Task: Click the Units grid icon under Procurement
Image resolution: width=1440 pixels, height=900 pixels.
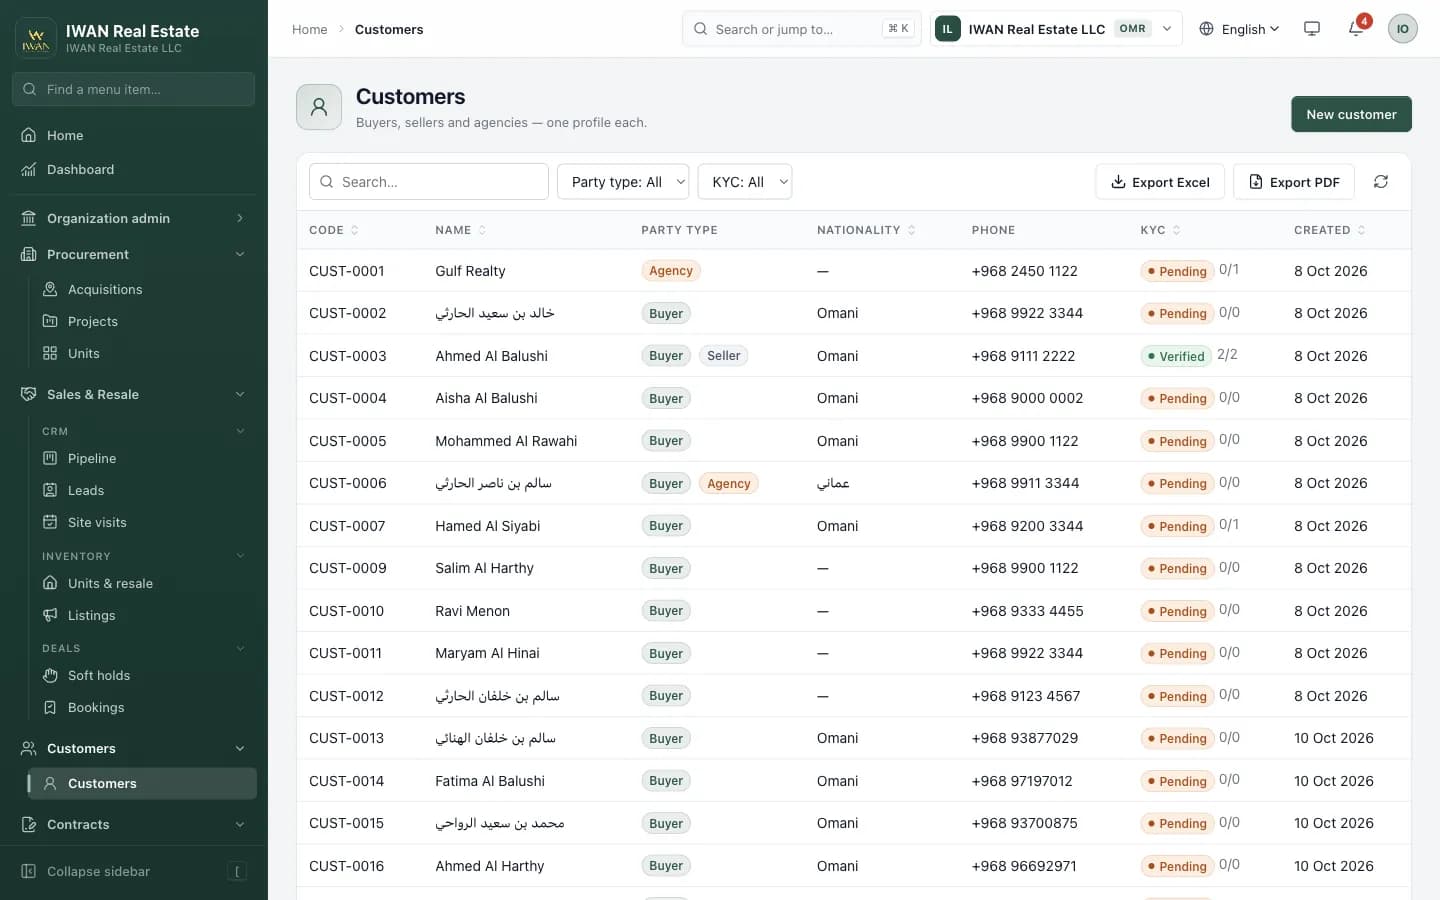Action: tap(50, 353)
